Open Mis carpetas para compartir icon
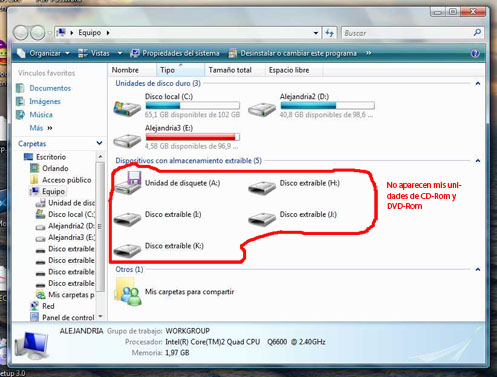 128,292
